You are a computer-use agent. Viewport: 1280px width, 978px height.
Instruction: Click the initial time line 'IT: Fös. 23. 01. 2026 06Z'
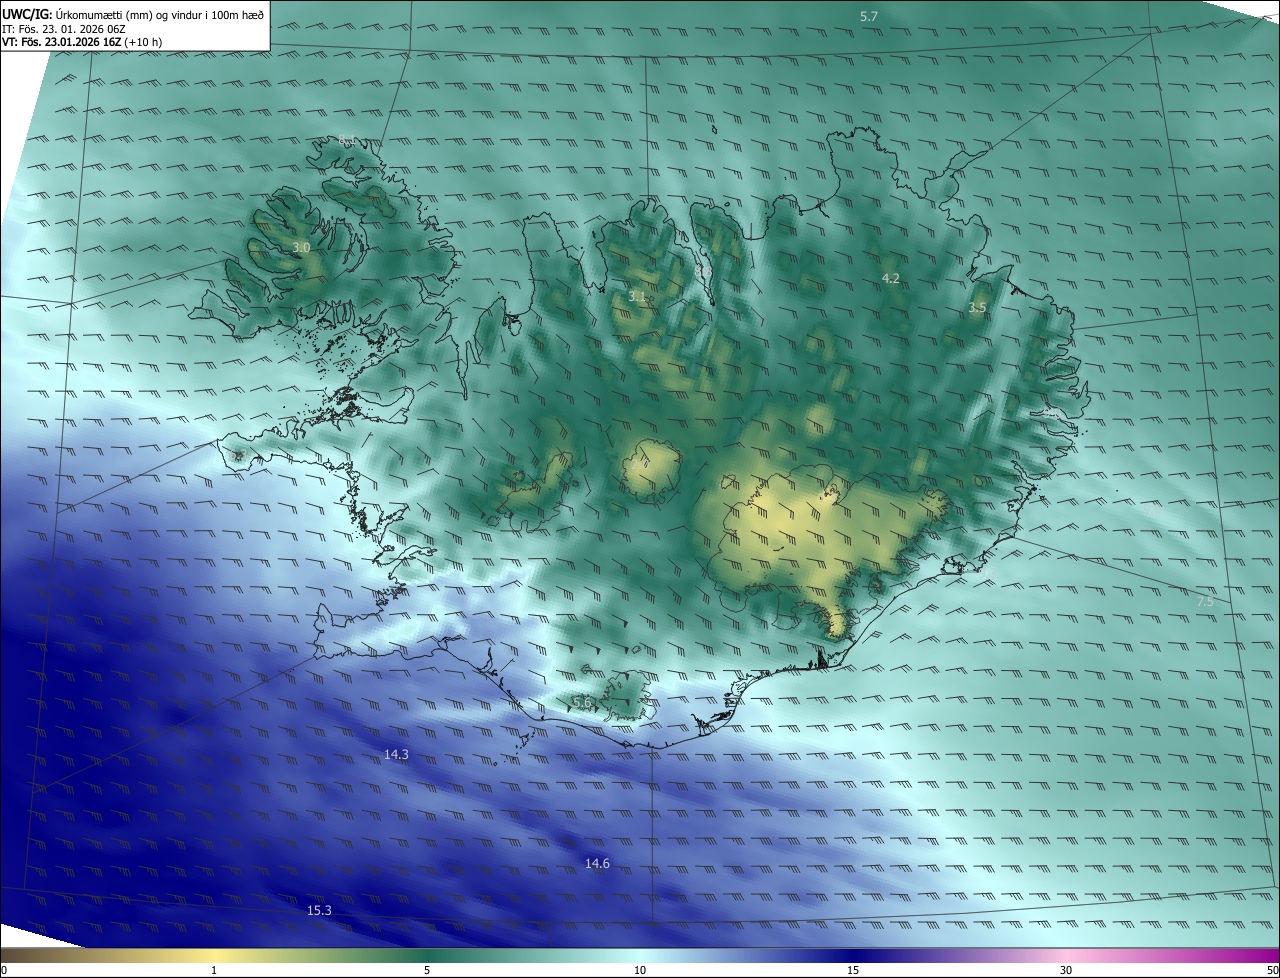(x=64, y=29)
